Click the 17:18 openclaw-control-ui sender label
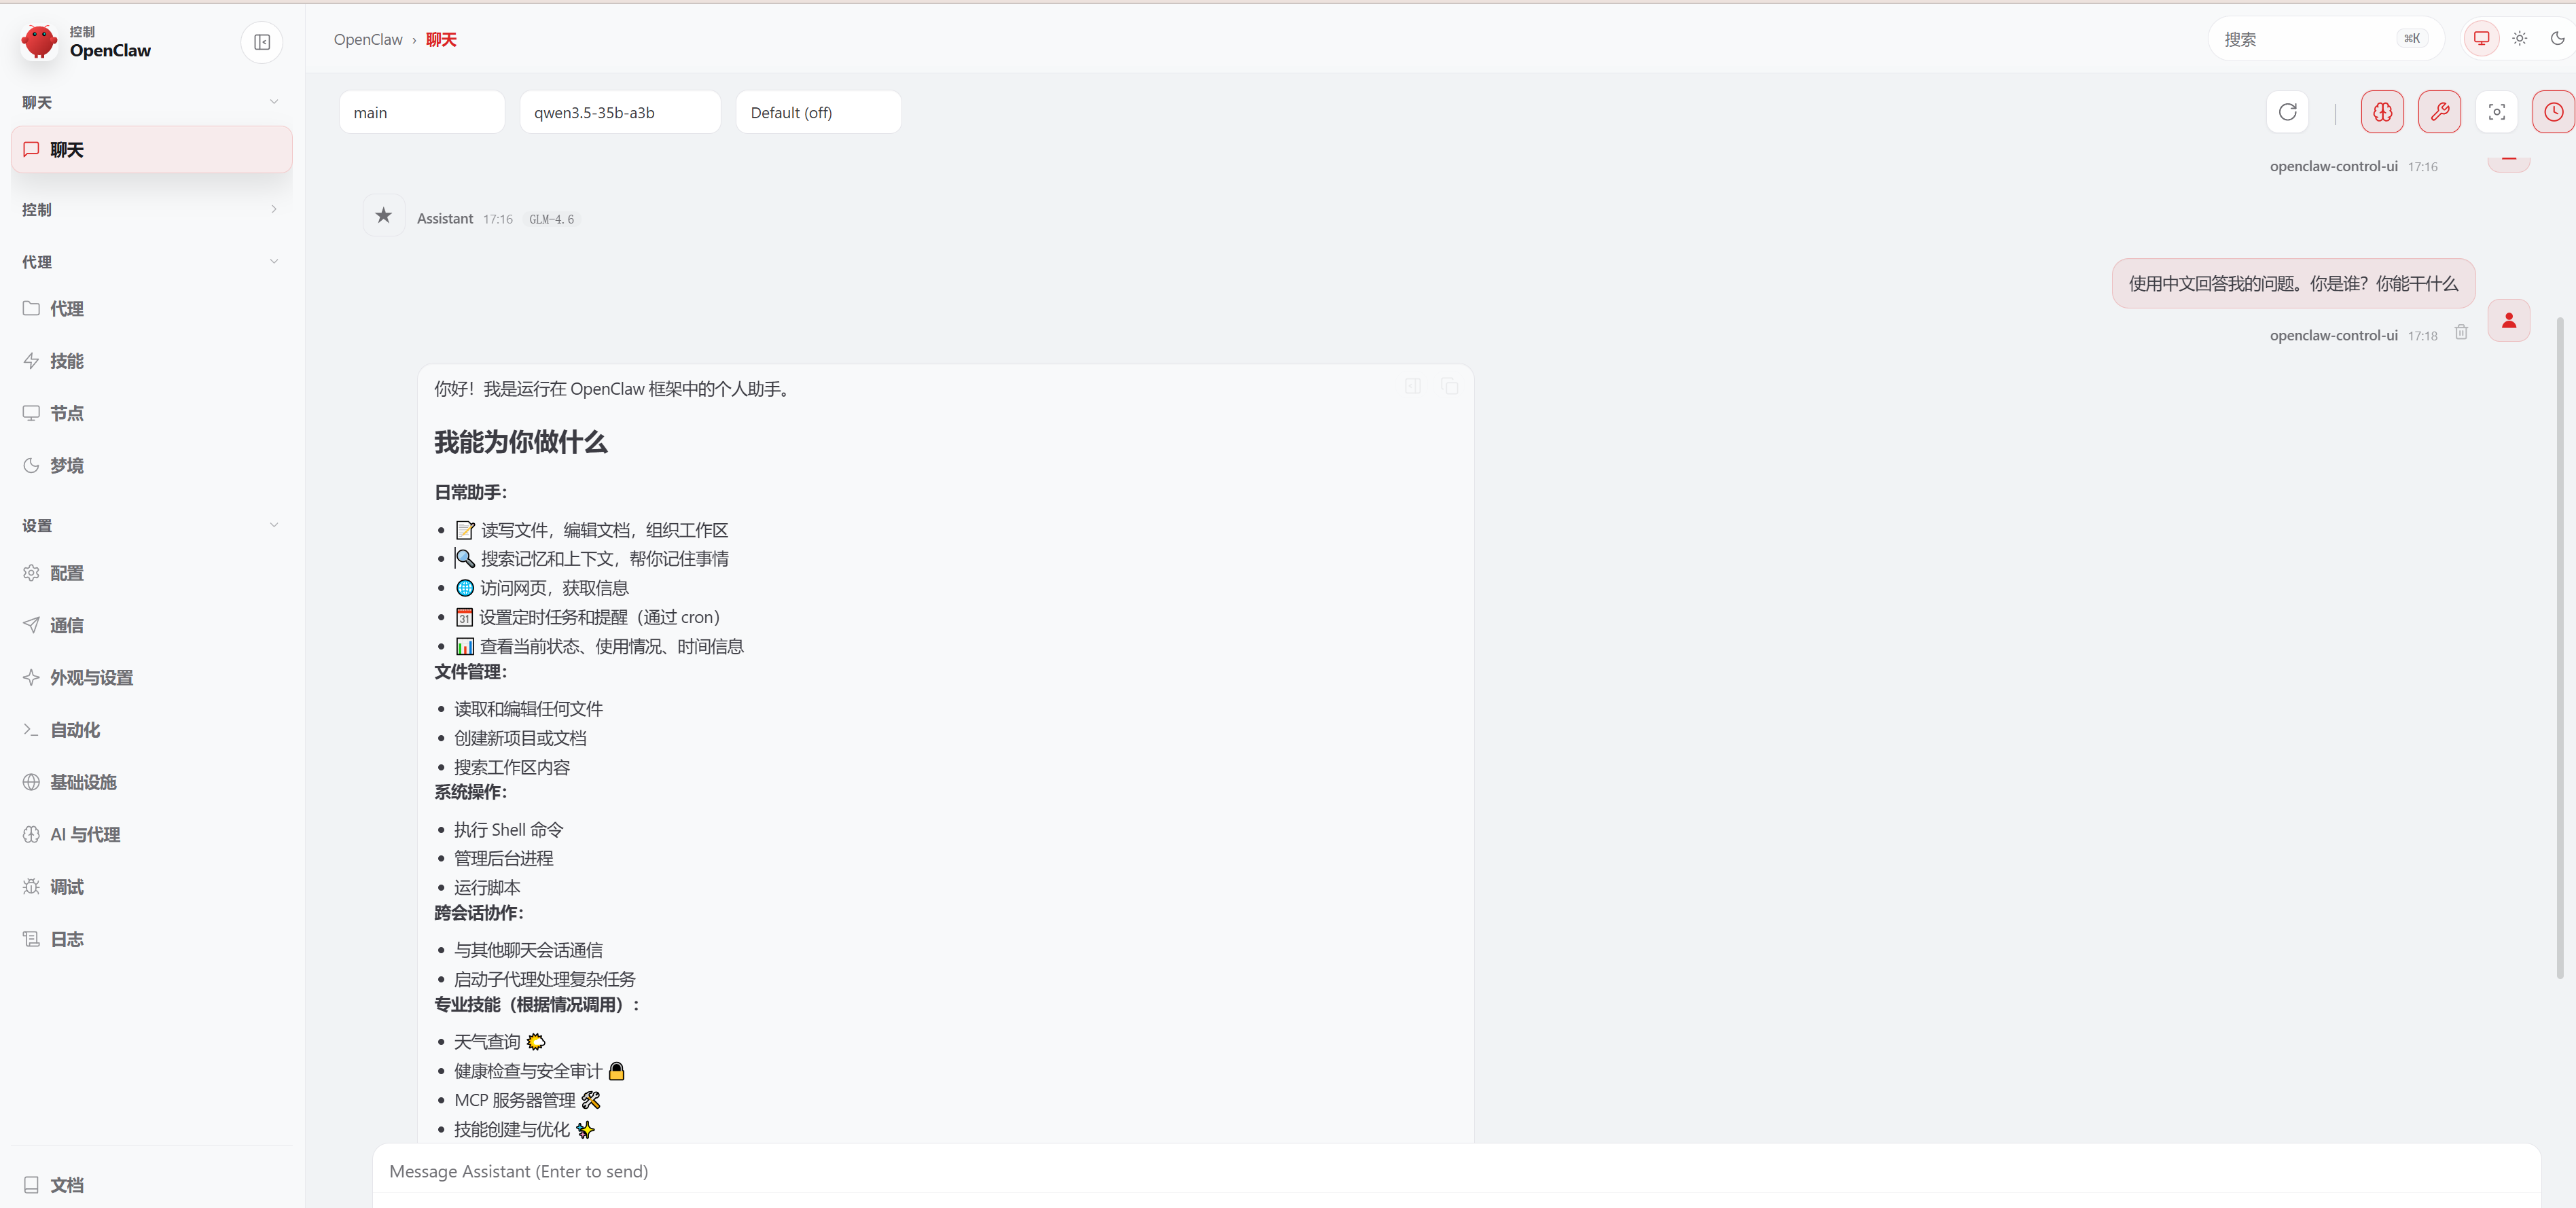2576x1208 pixels. (2333, 335)
